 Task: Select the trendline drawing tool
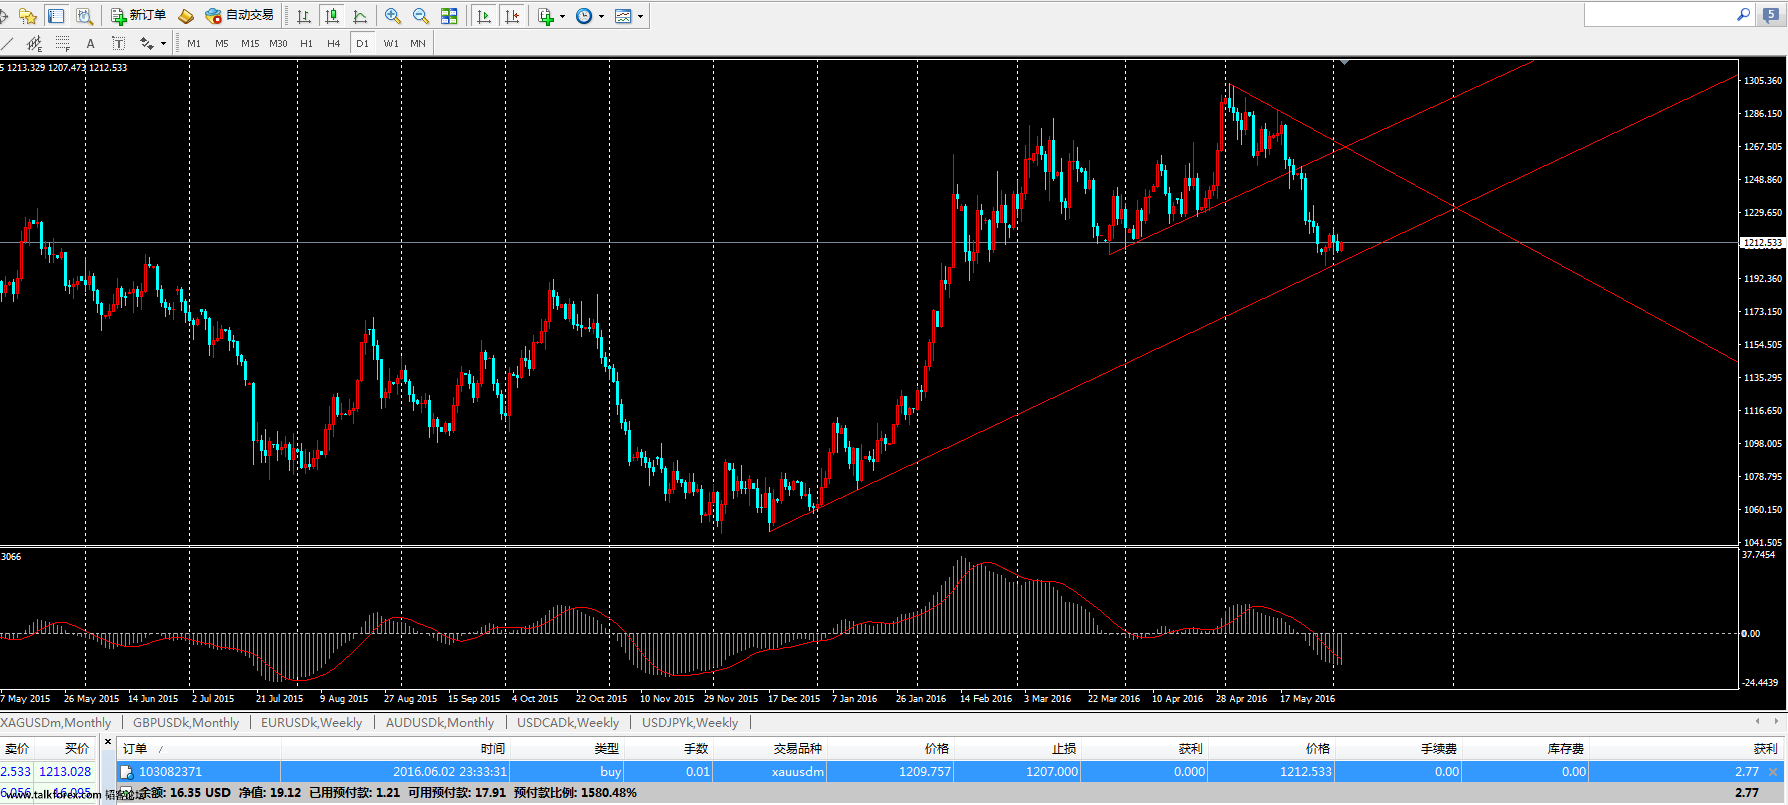coord(8,43)
